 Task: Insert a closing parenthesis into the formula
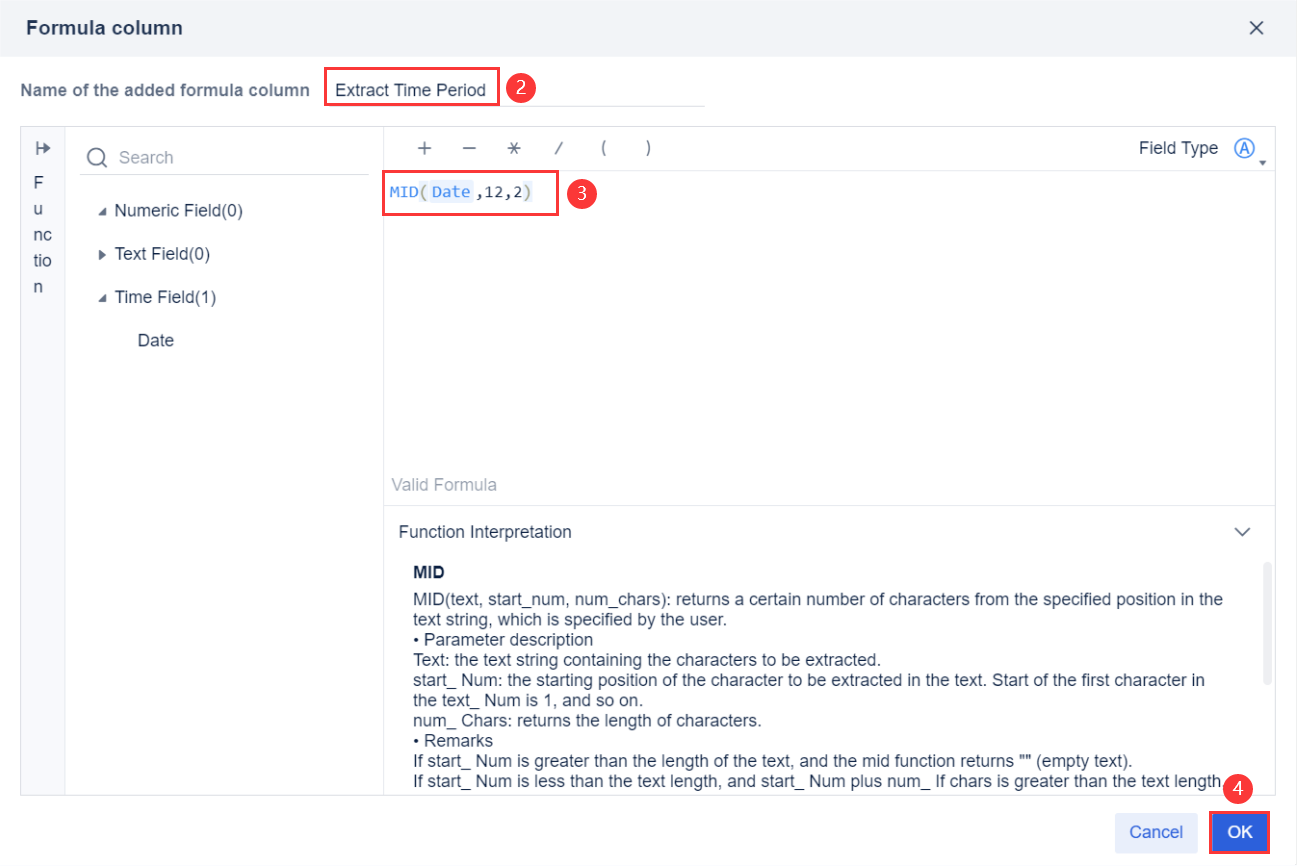click(648, 148)
